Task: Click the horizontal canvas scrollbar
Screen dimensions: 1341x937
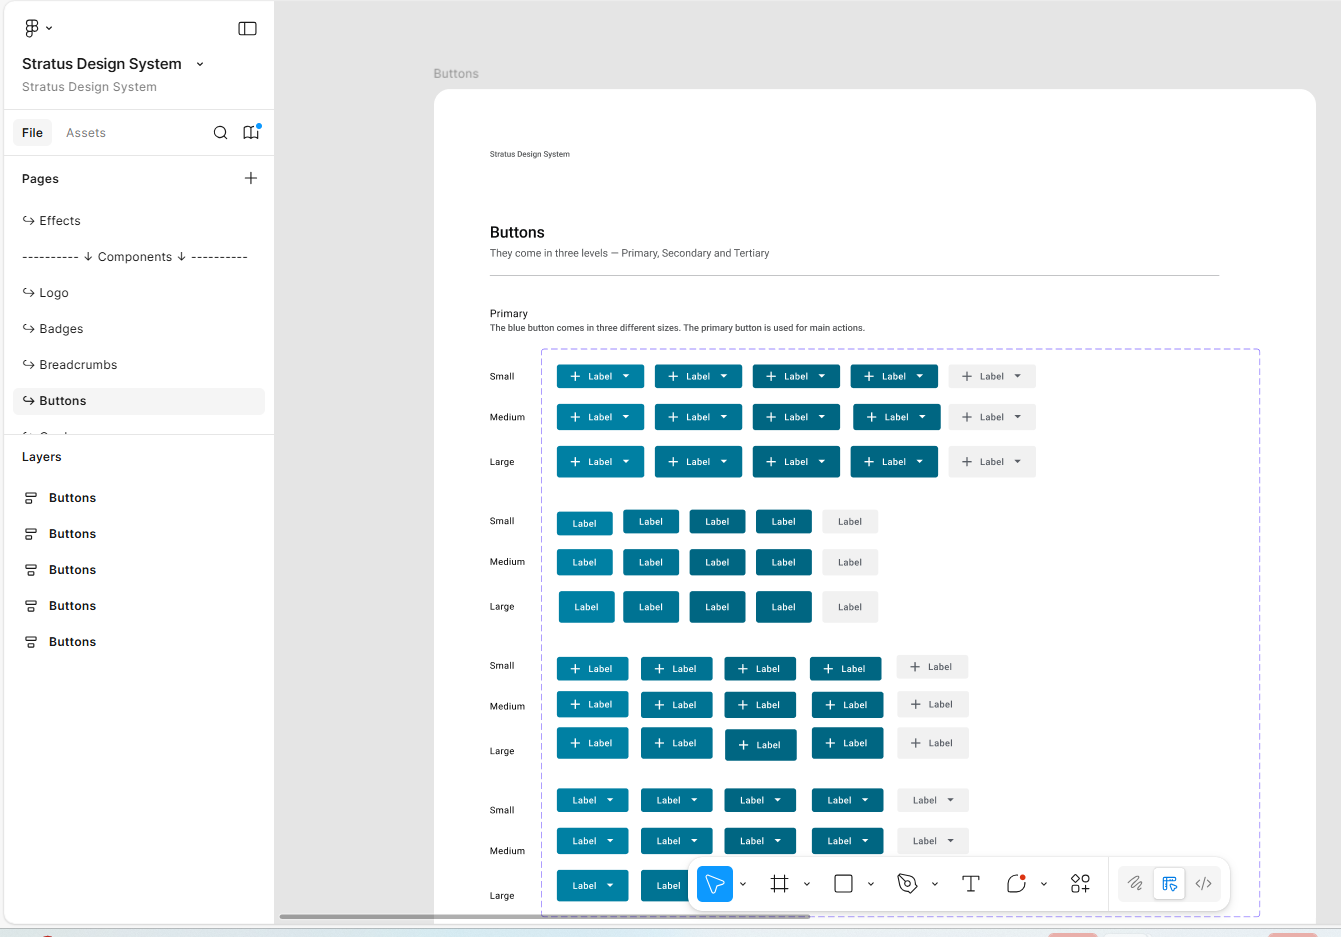Action: (545, 916)
